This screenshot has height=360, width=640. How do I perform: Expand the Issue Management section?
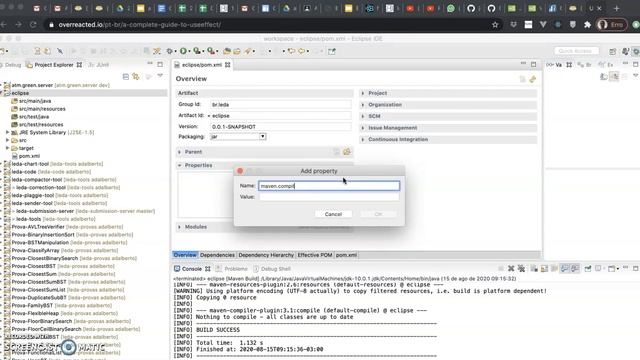click(363, 128)
